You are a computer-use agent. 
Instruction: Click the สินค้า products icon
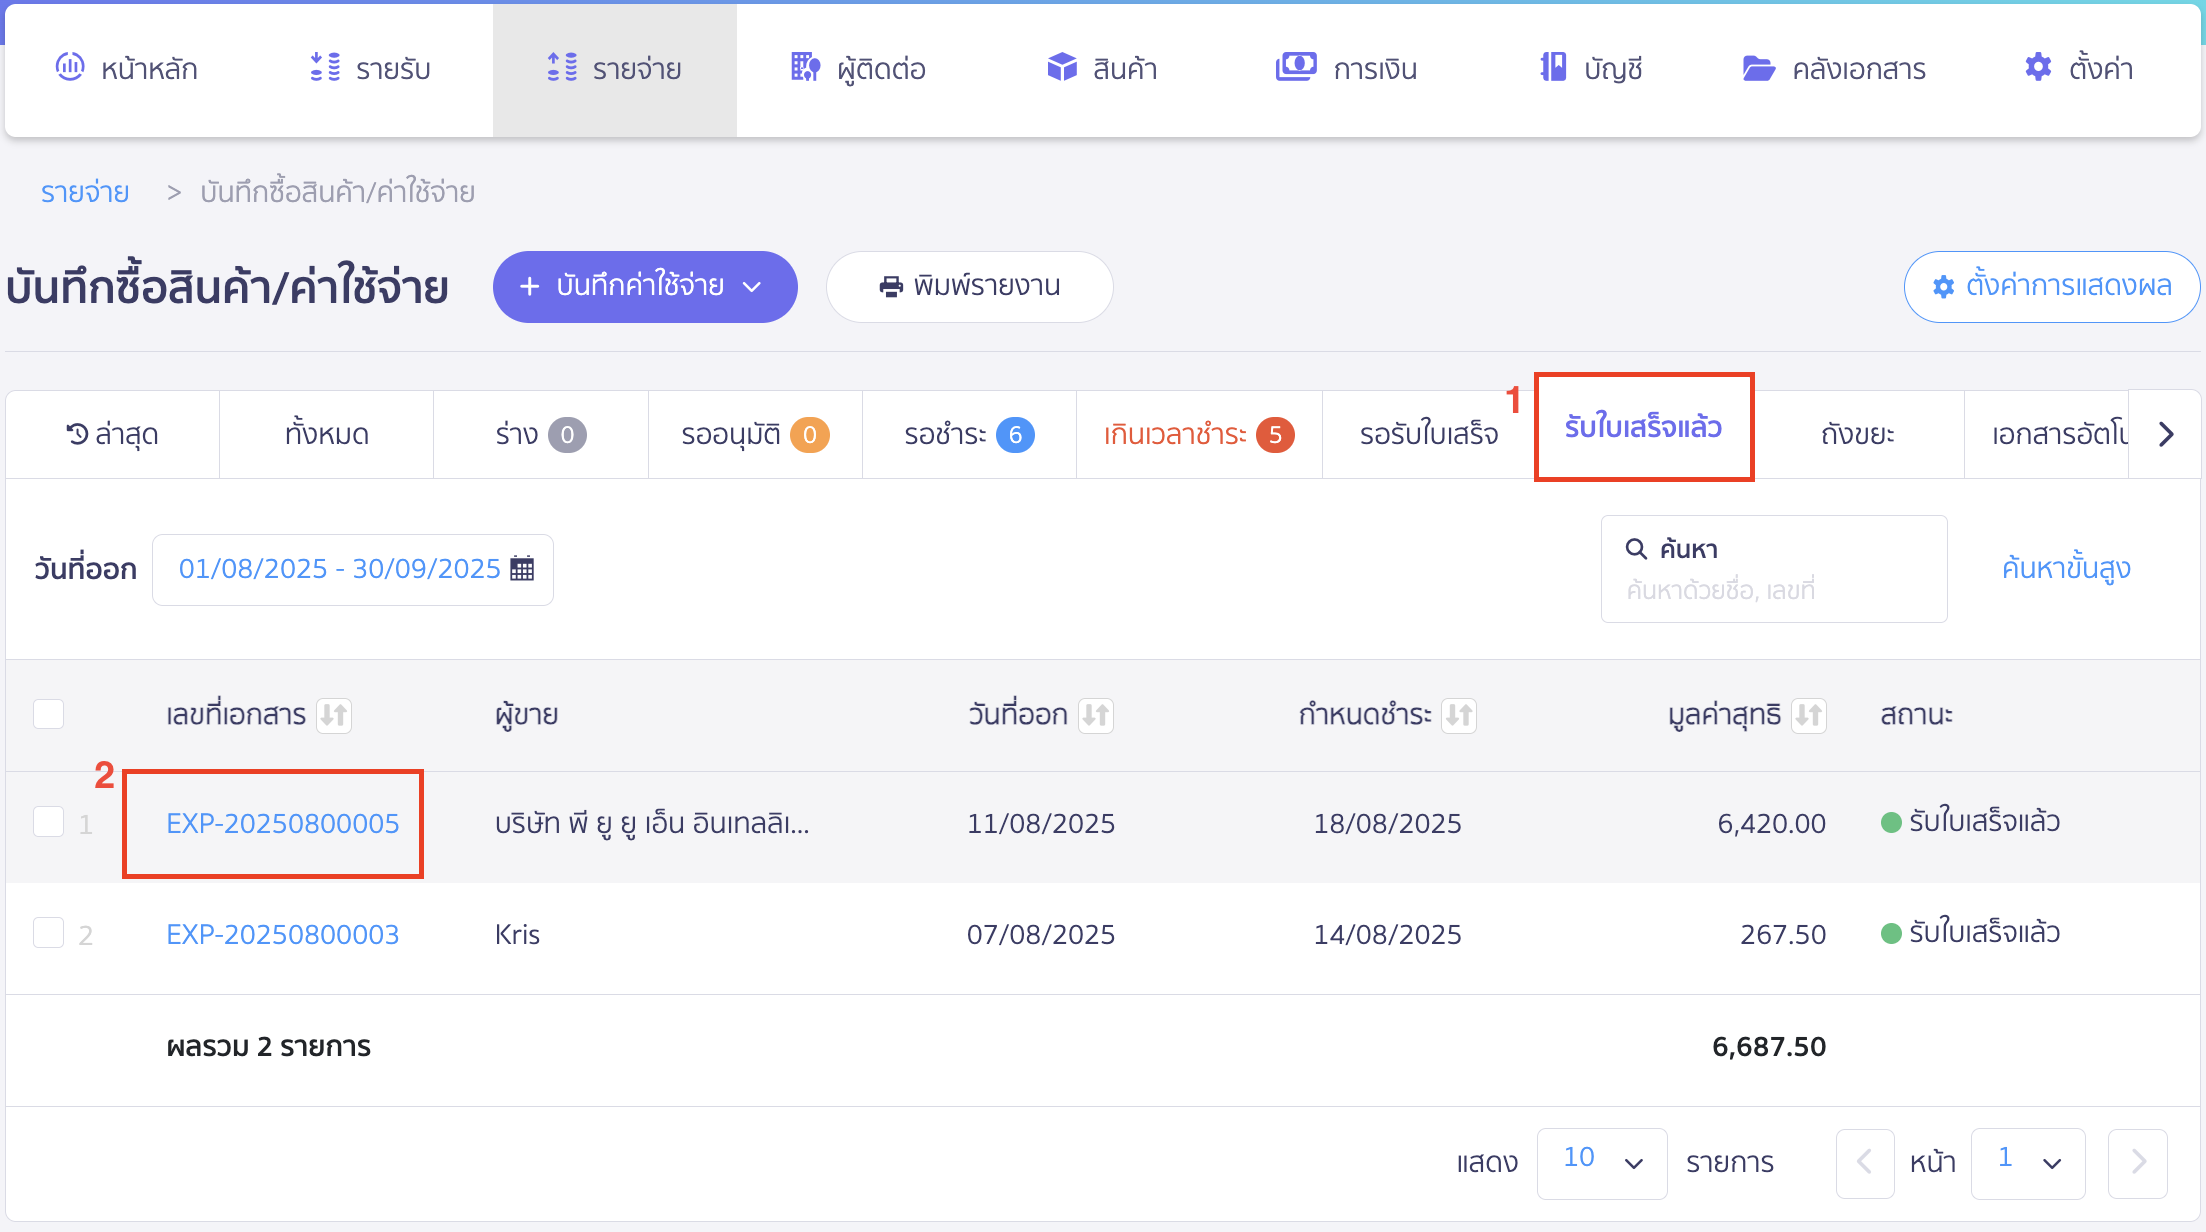click(1061, 67)
